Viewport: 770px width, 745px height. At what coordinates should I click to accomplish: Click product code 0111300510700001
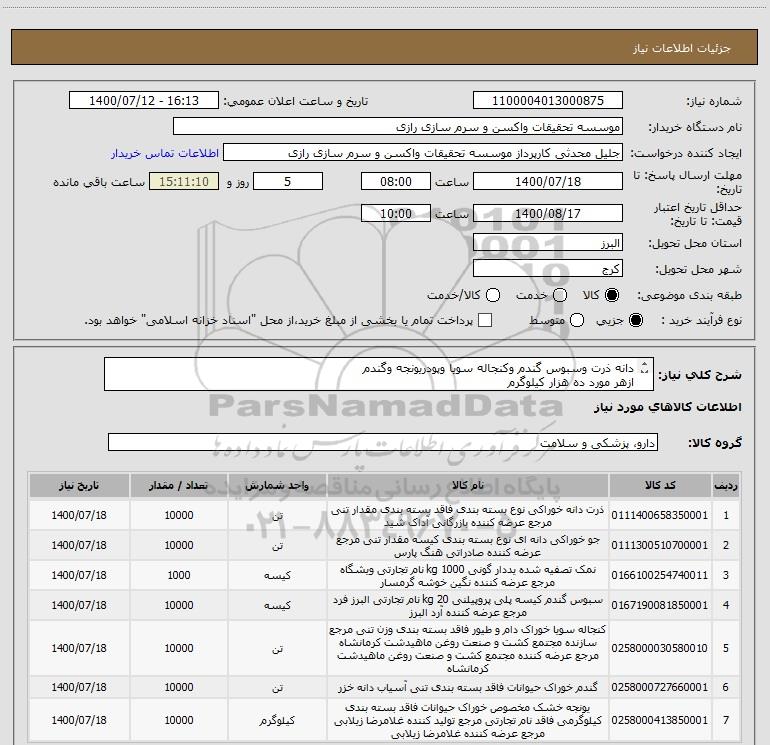(x=660, y=545)
